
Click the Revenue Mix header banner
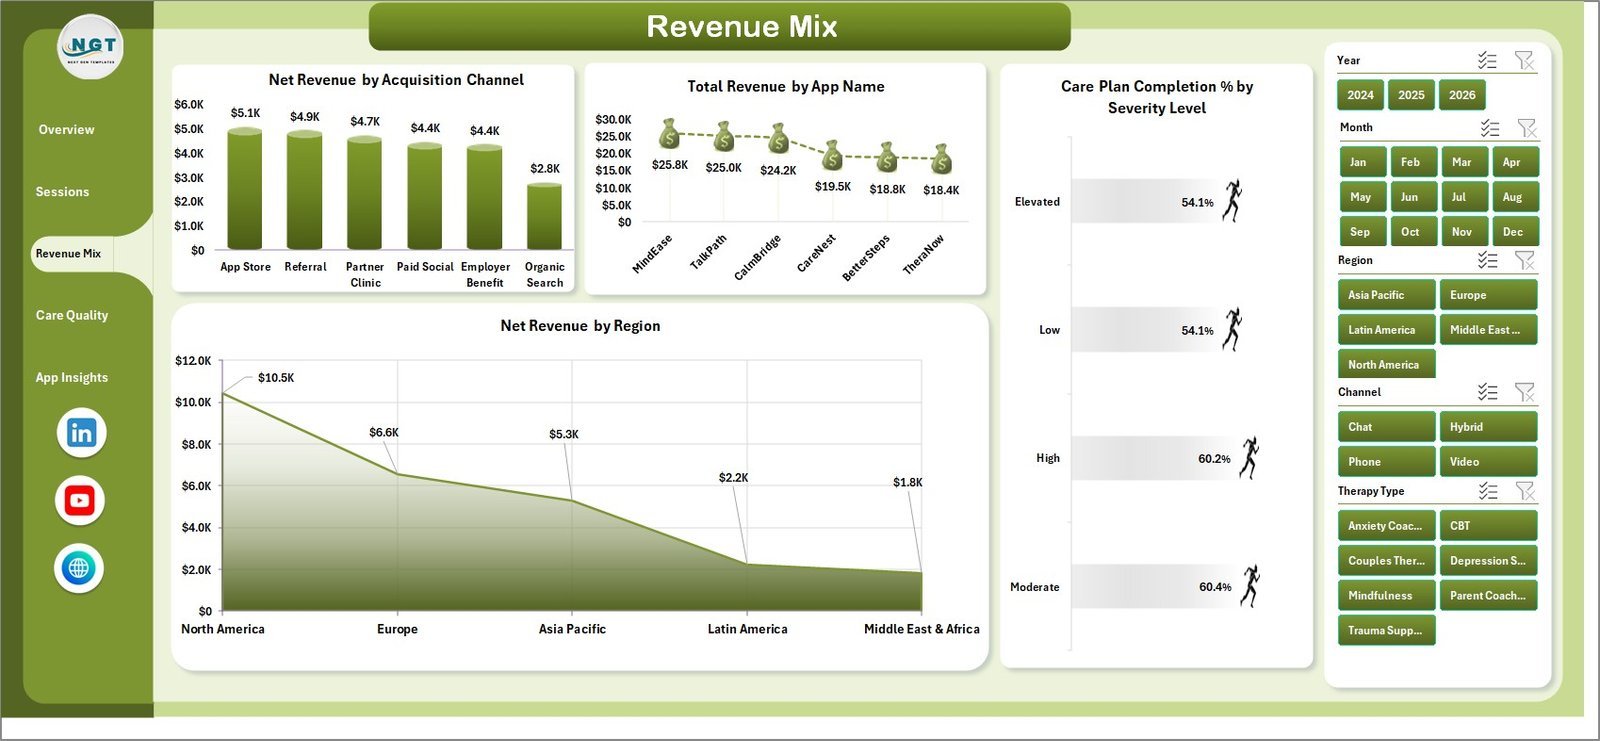point(720,27)
